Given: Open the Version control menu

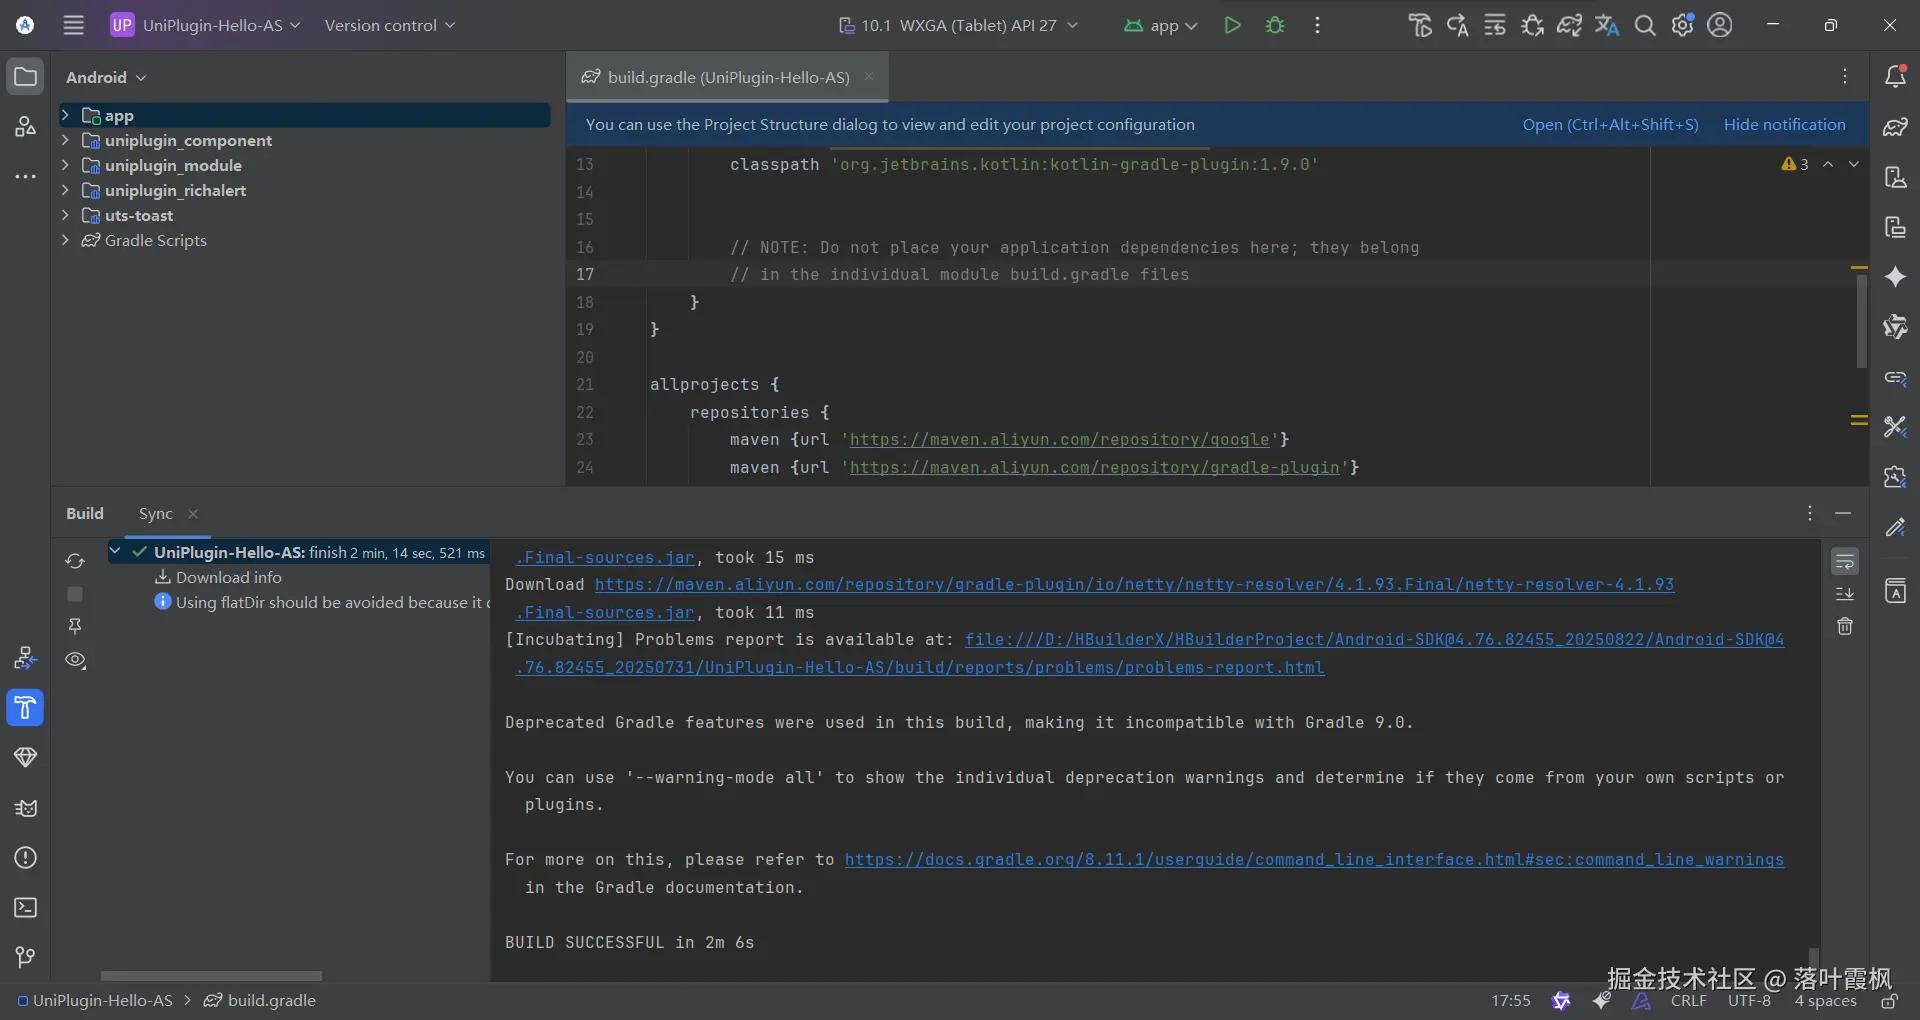Looking at the screenshot, I should pyautogui.click(x=389, y=25).
